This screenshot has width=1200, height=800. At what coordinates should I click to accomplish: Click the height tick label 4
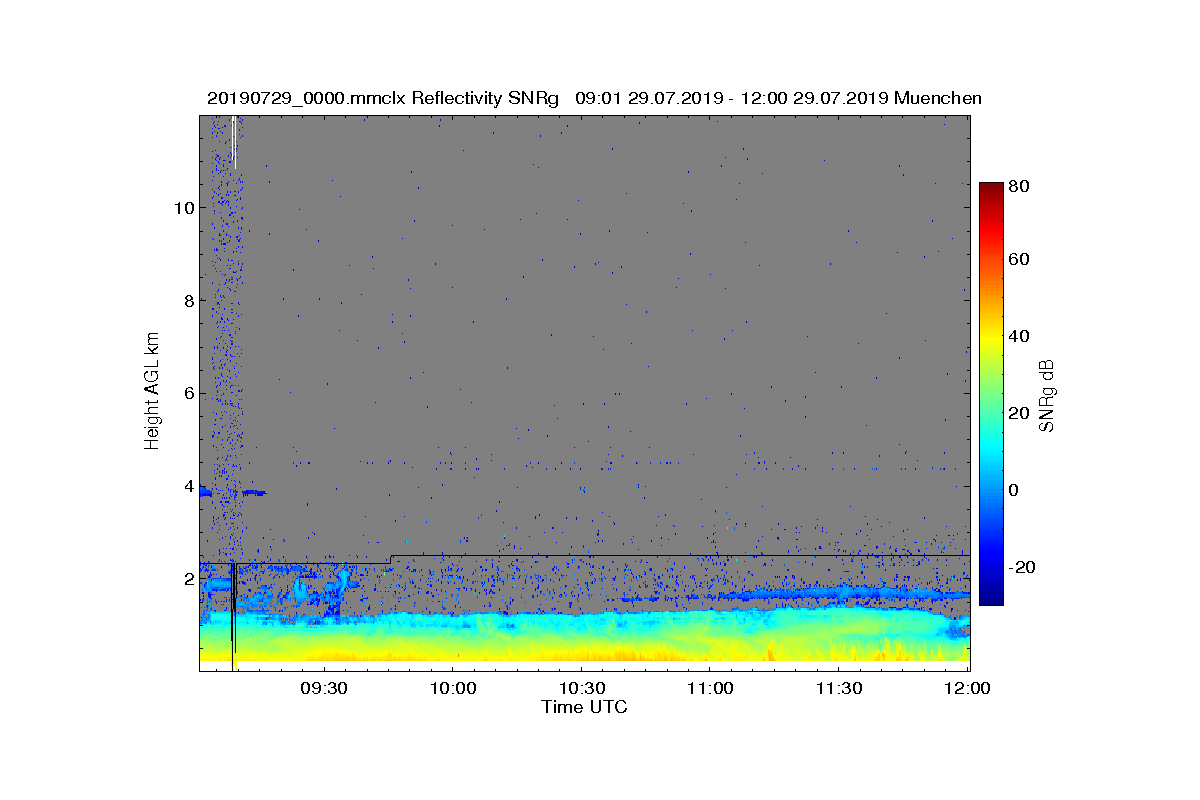pyautogui.click(x=187, y=486)
